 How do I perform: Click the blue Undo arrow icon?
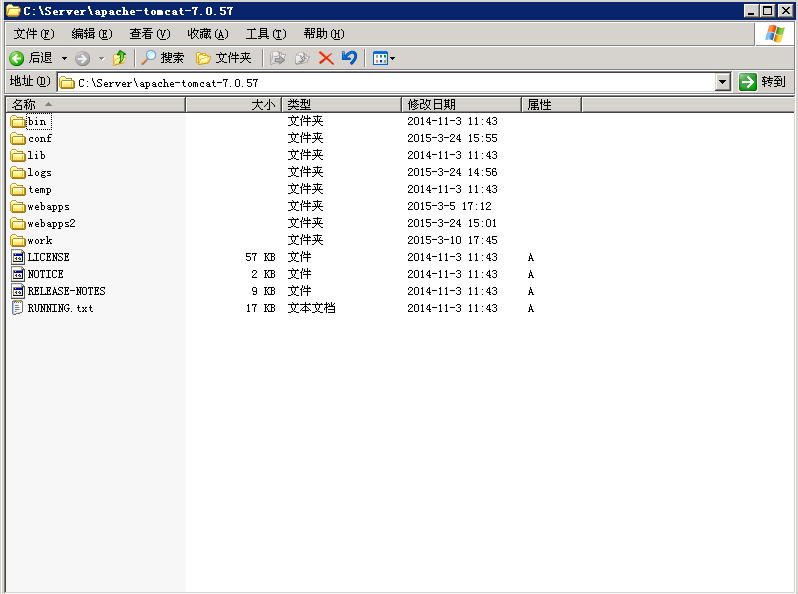pos(350,58)
